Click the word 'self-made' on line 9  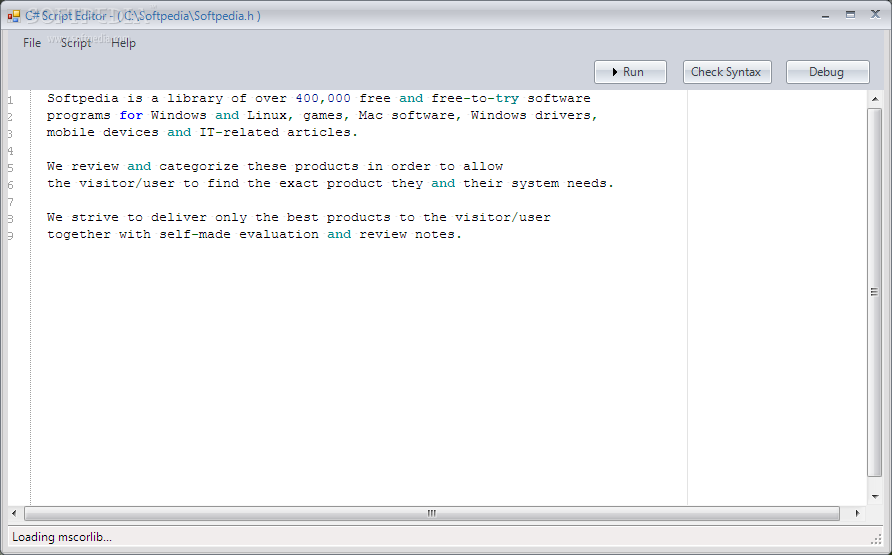coord(195,234)
